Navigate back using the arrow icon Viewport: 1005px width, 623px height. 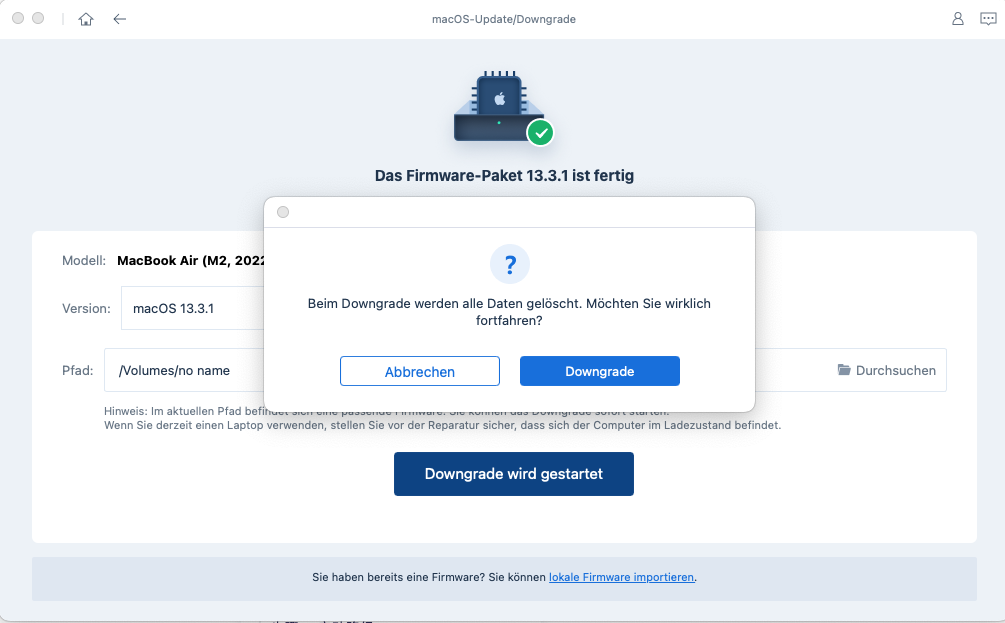coord(120,18)
